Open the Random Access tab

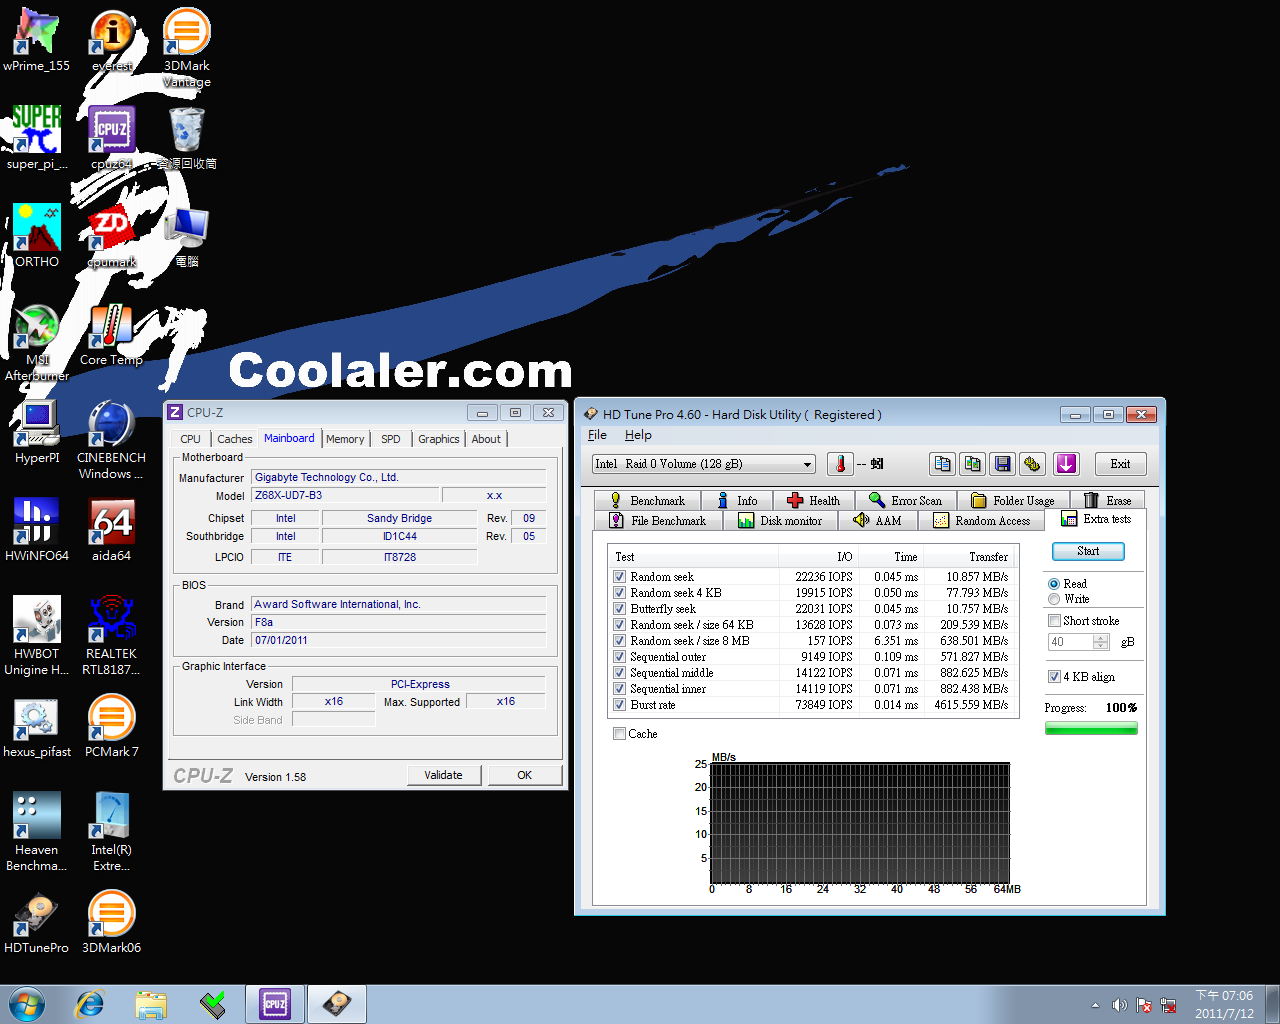coord(981,520)
